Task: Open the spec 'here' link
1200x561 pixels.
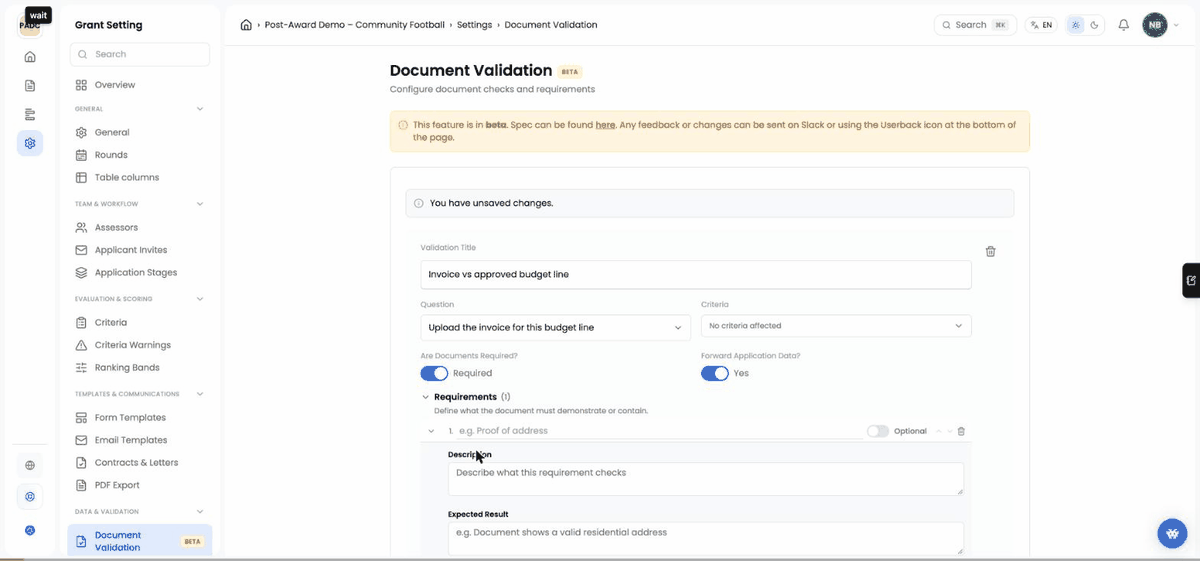Action: click(605, 125)
